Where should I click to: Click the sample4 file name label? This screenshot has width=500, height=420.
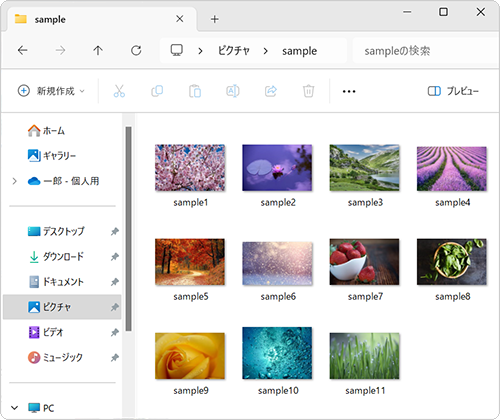click(x=453, y=202)
